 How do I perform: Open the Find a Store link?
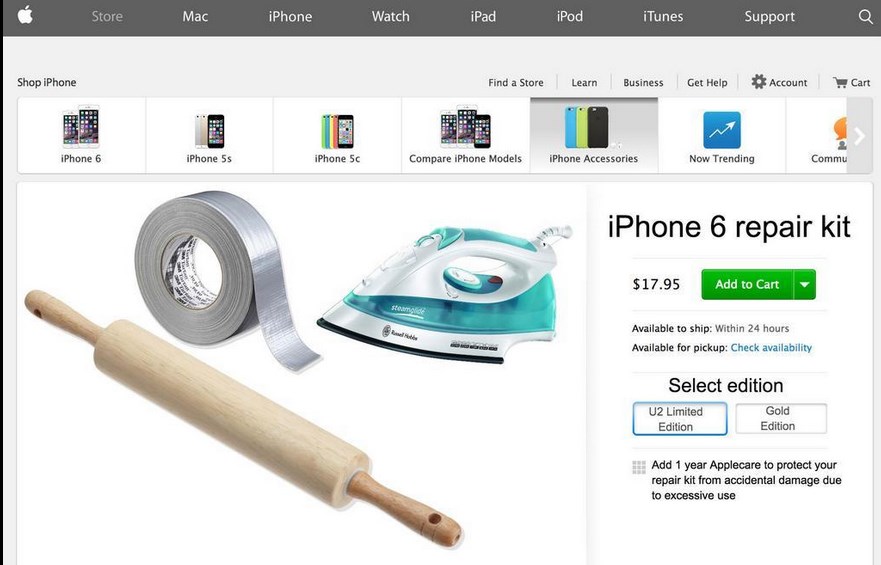click(x=516, y=83)
